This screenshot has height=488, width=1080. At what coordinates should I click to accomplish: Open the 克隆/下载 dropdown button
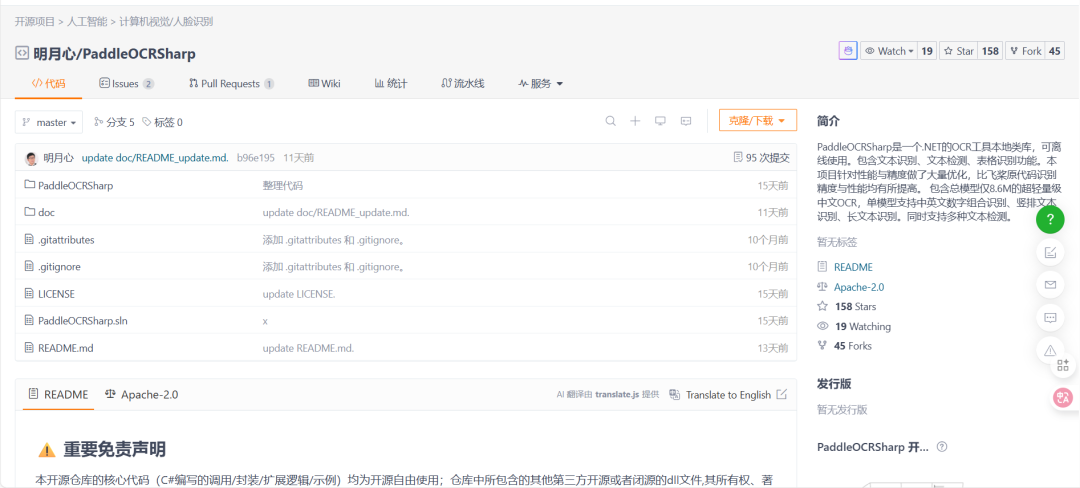point(757,121)
